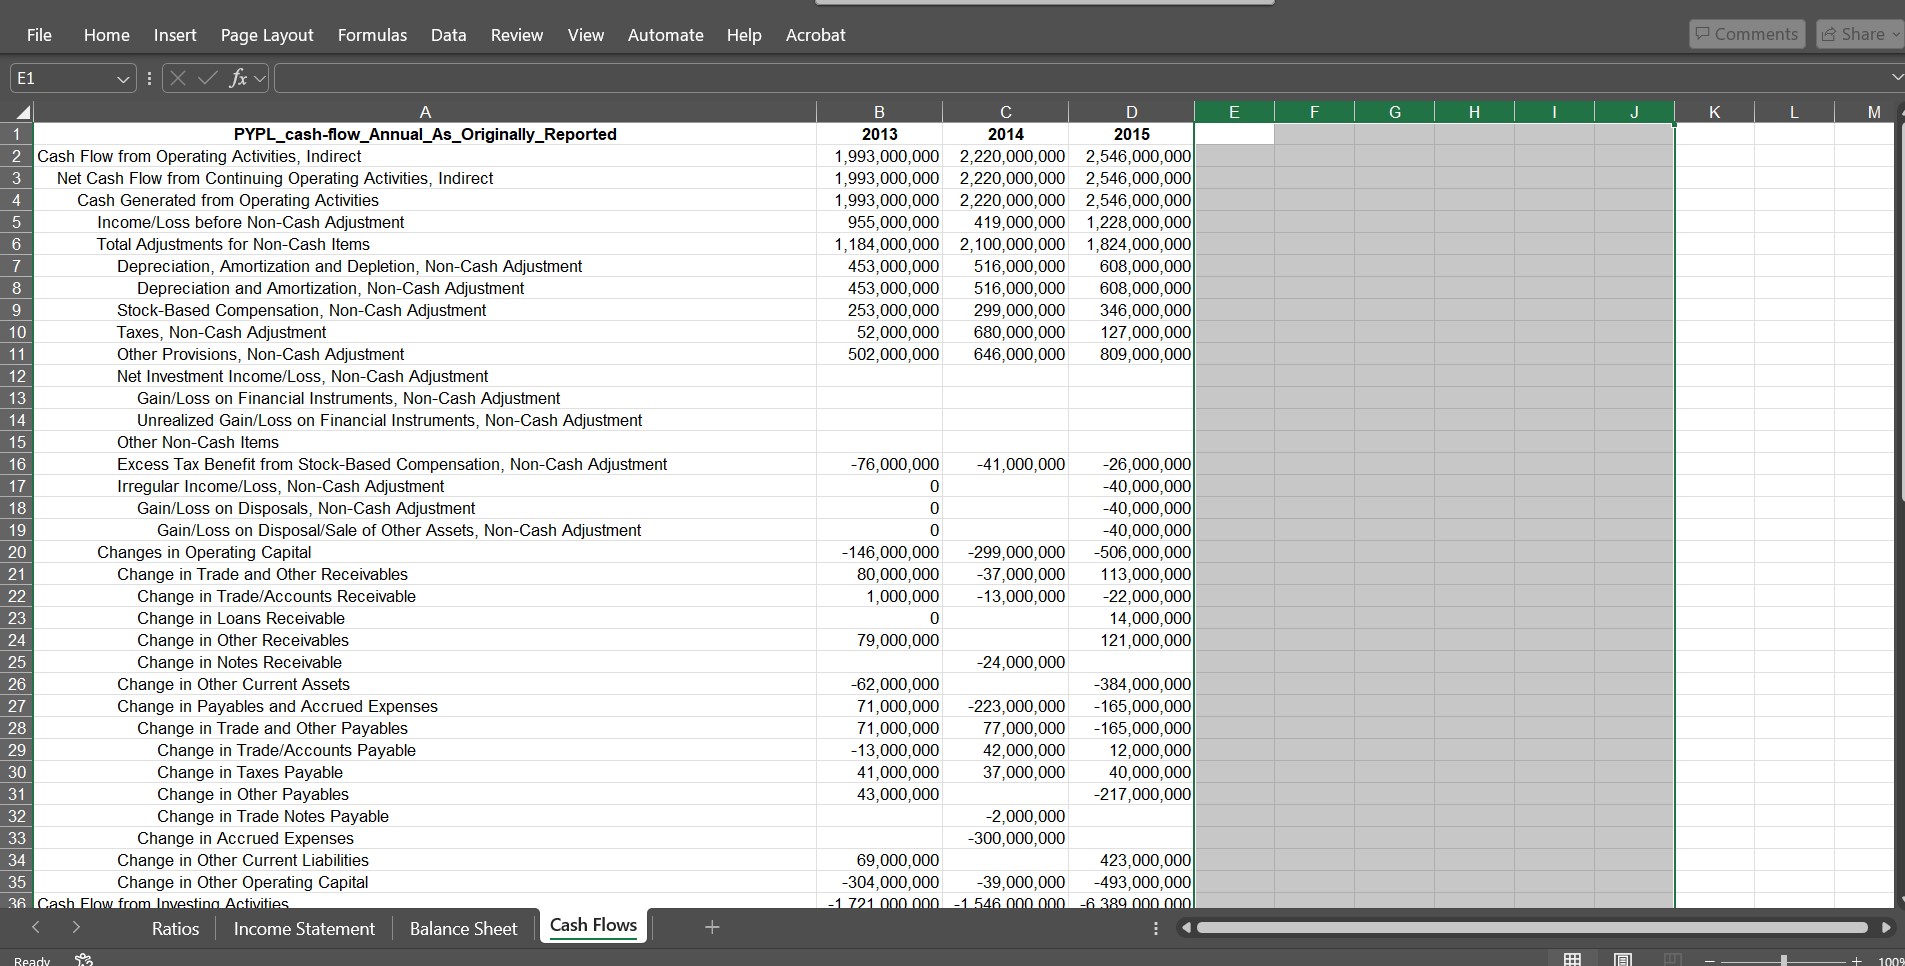Open the Automate ribbon tab

666,35
